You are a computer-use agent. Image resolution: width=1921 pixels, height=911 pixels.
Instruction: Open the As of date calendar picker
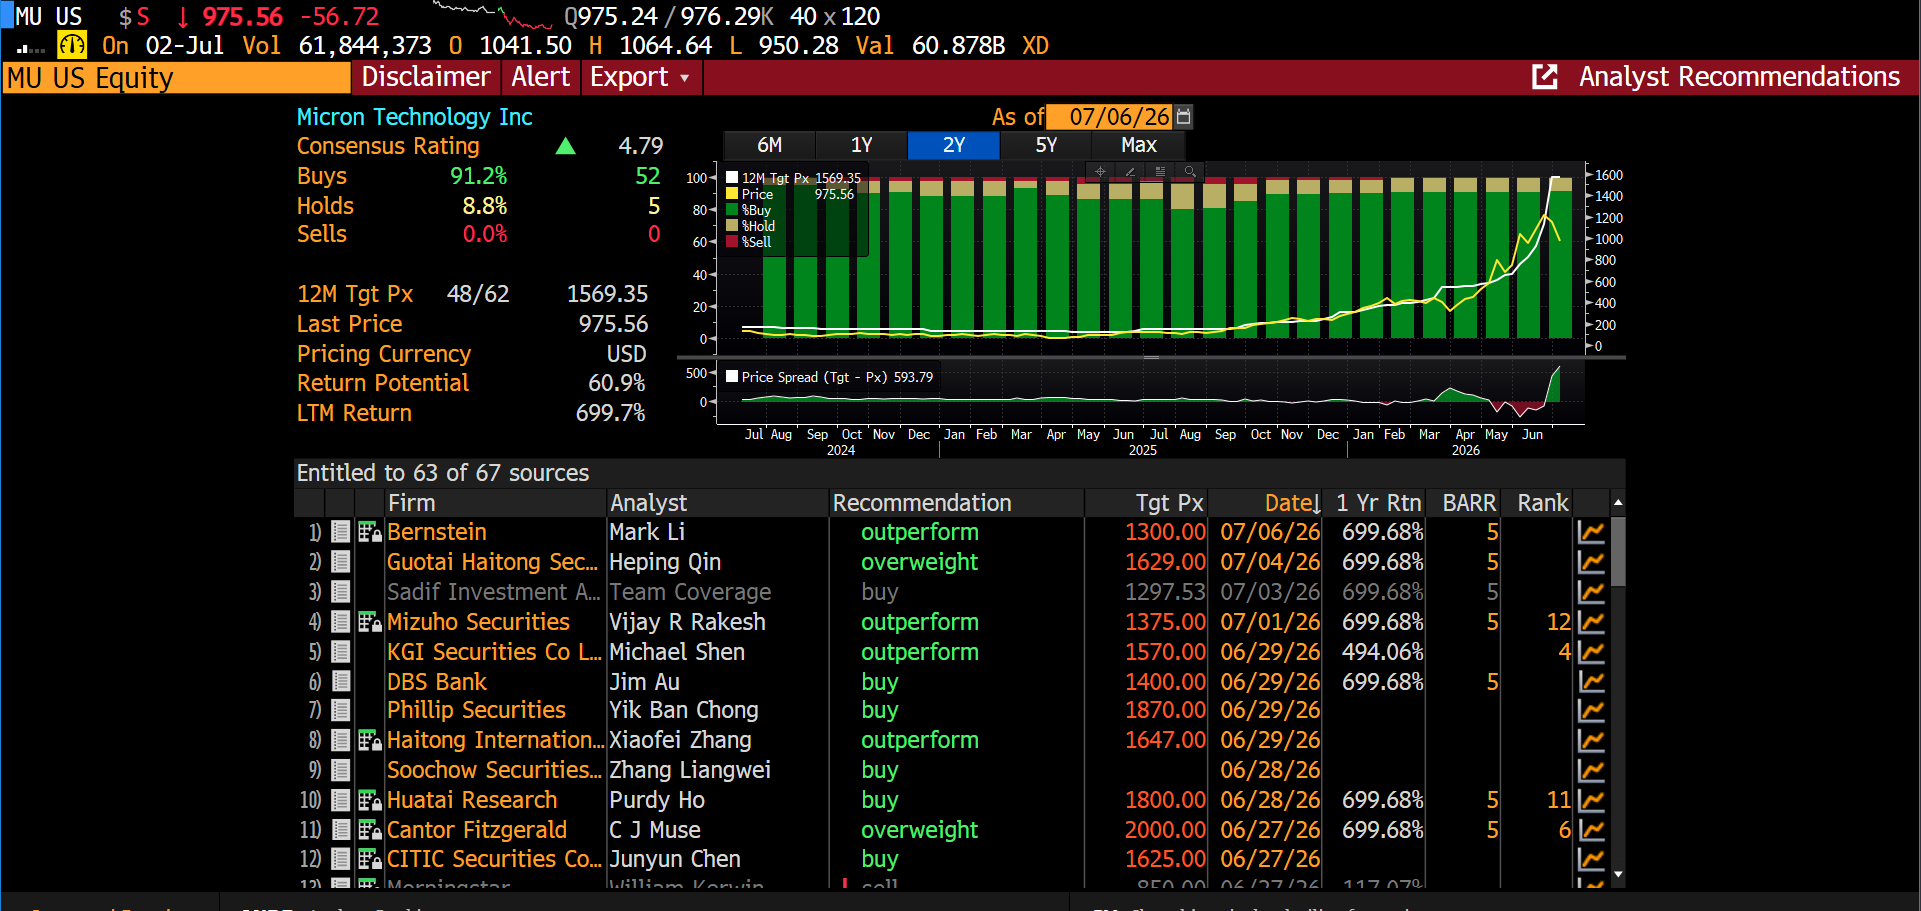pyautogui.click(x=1184, y=117)
